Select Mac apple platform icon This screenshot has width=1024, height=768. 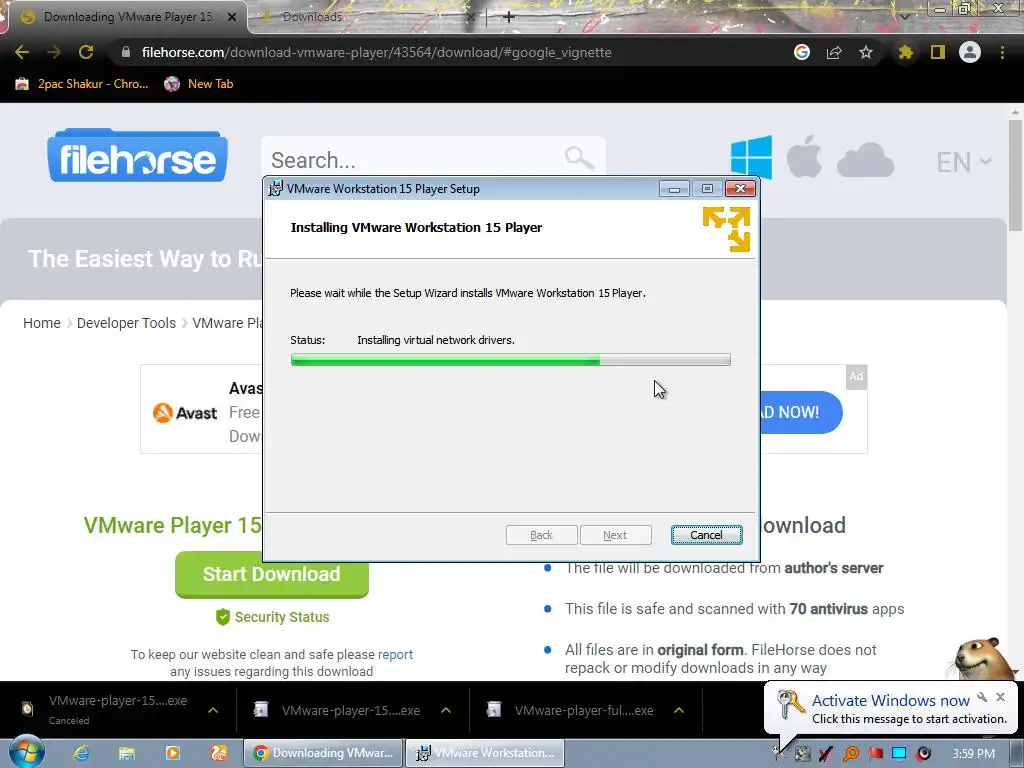[x=804, y=157]
